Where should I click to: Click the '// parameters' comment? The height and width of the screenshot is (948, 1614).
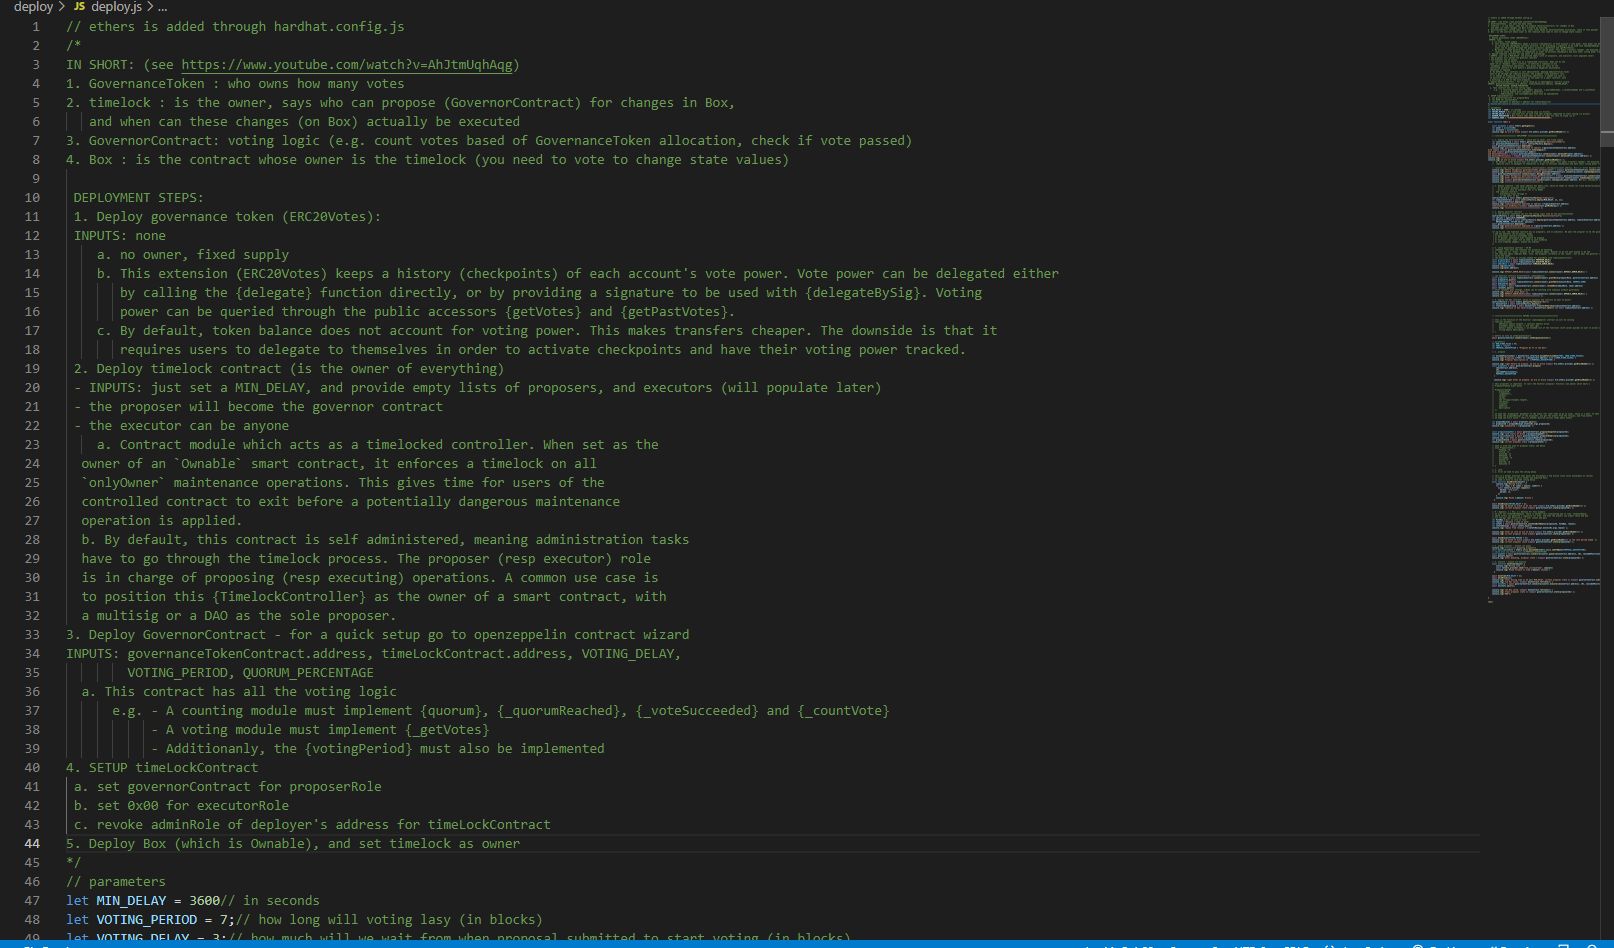tap(116, 881)
